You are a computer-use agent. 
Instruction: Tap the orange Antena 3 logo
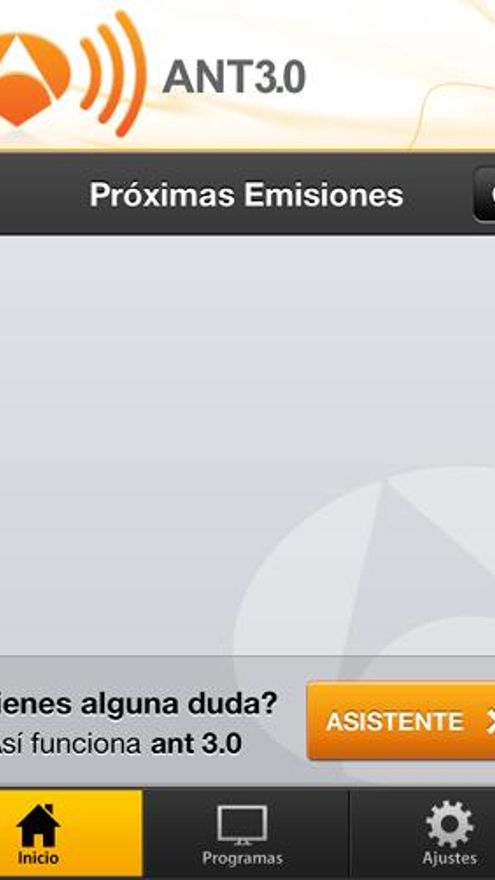[x=34, y=77]
